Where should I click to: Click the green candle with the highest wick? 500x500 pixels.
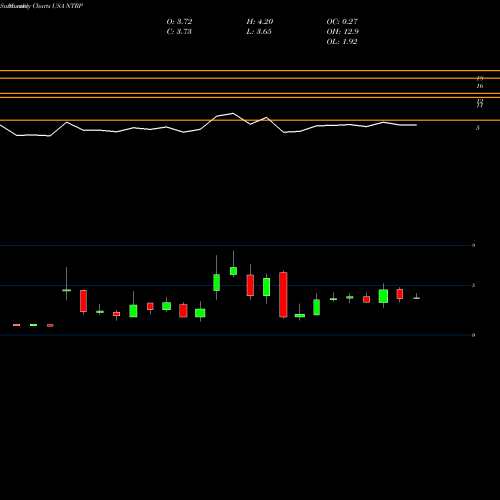pyautogui.click(x=233, y=271)
